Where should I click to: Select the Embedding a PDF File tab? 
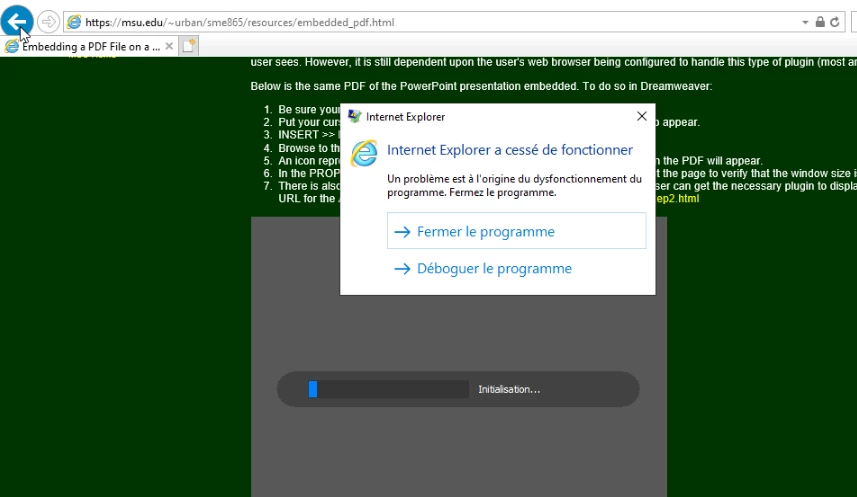[x=90, y=46]
